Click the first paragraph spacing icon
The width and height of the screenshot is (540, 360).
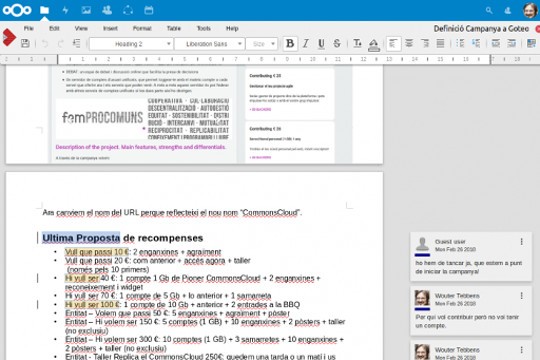pyautogui.click(x=496, y=43)
